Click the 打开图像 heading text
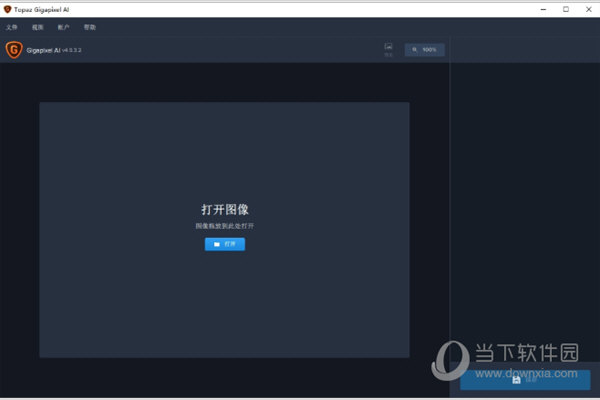The width and height of the screenshot is (600, 400). coord(225,209)
